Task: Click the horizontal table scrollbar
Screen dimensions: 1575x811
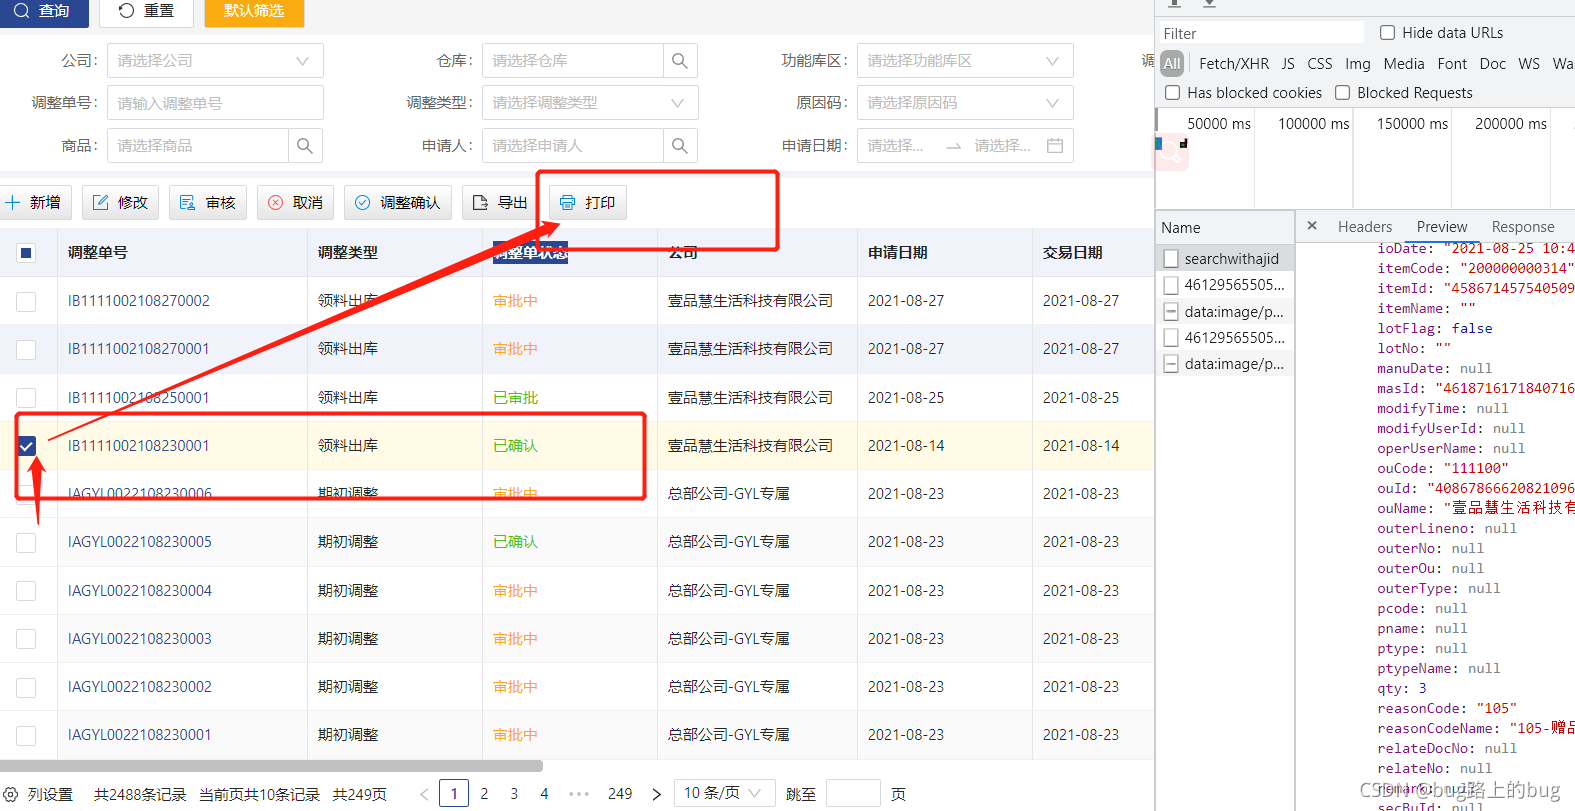Action: (271, 766)
